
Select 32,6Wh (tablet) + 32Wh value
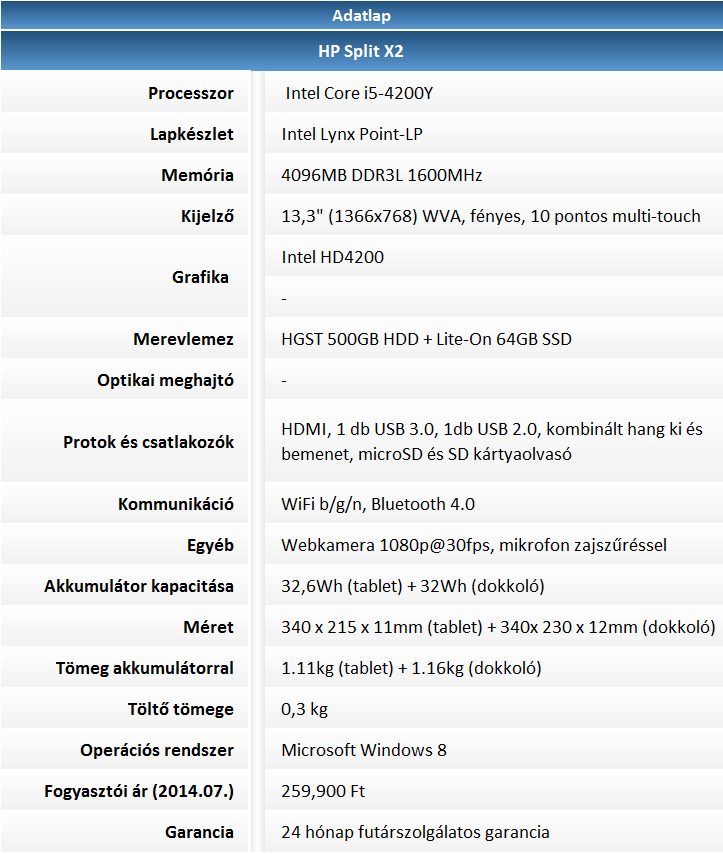(x=413, y=586)
